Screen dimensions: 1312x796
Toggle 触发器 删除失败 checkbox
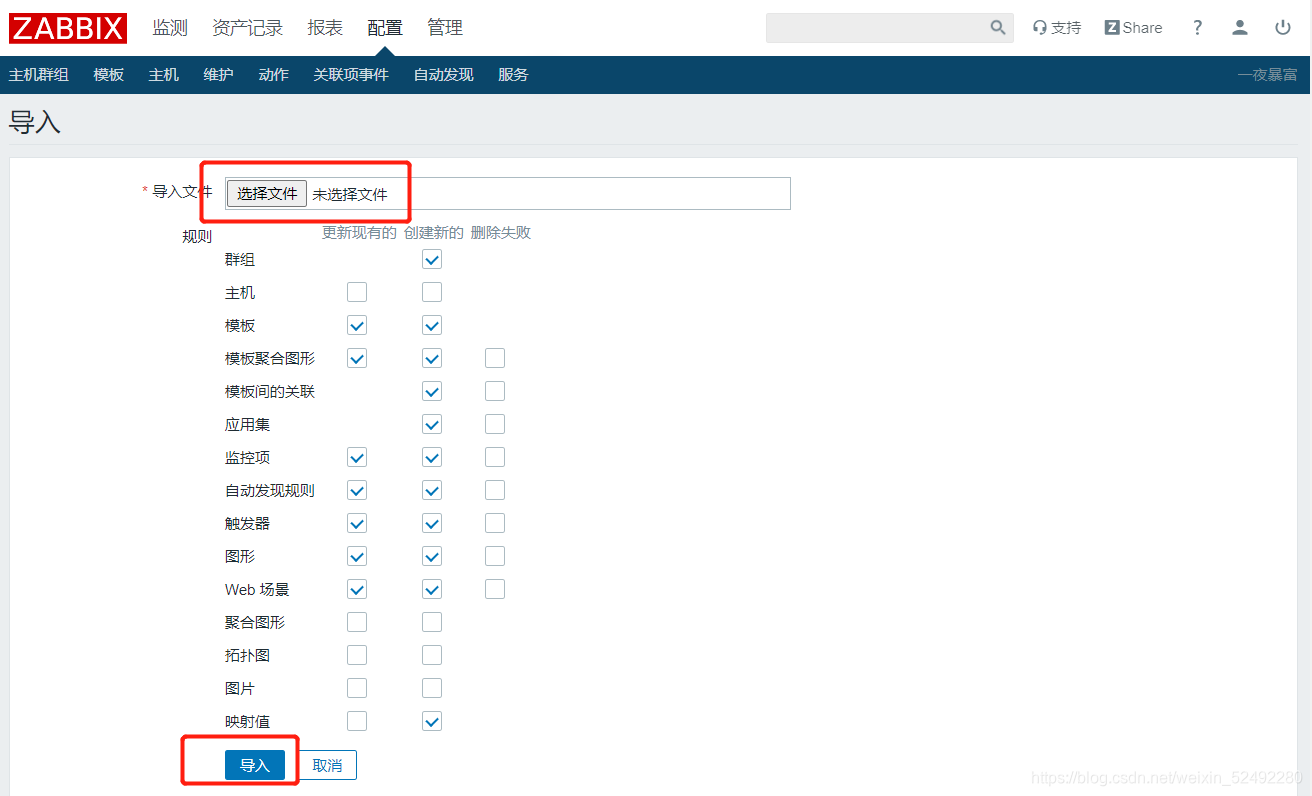point(495,523)
